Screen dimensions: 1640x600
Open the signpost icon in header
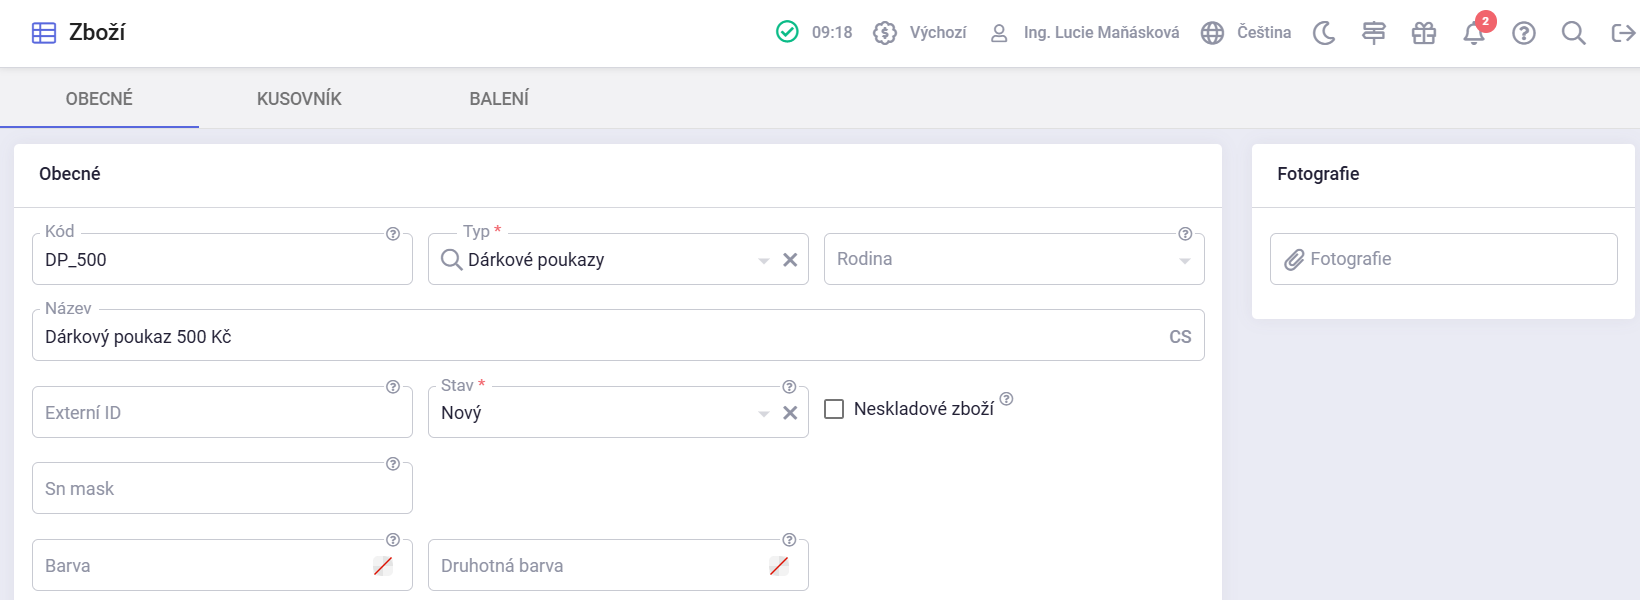click(x=1374, y=33)
